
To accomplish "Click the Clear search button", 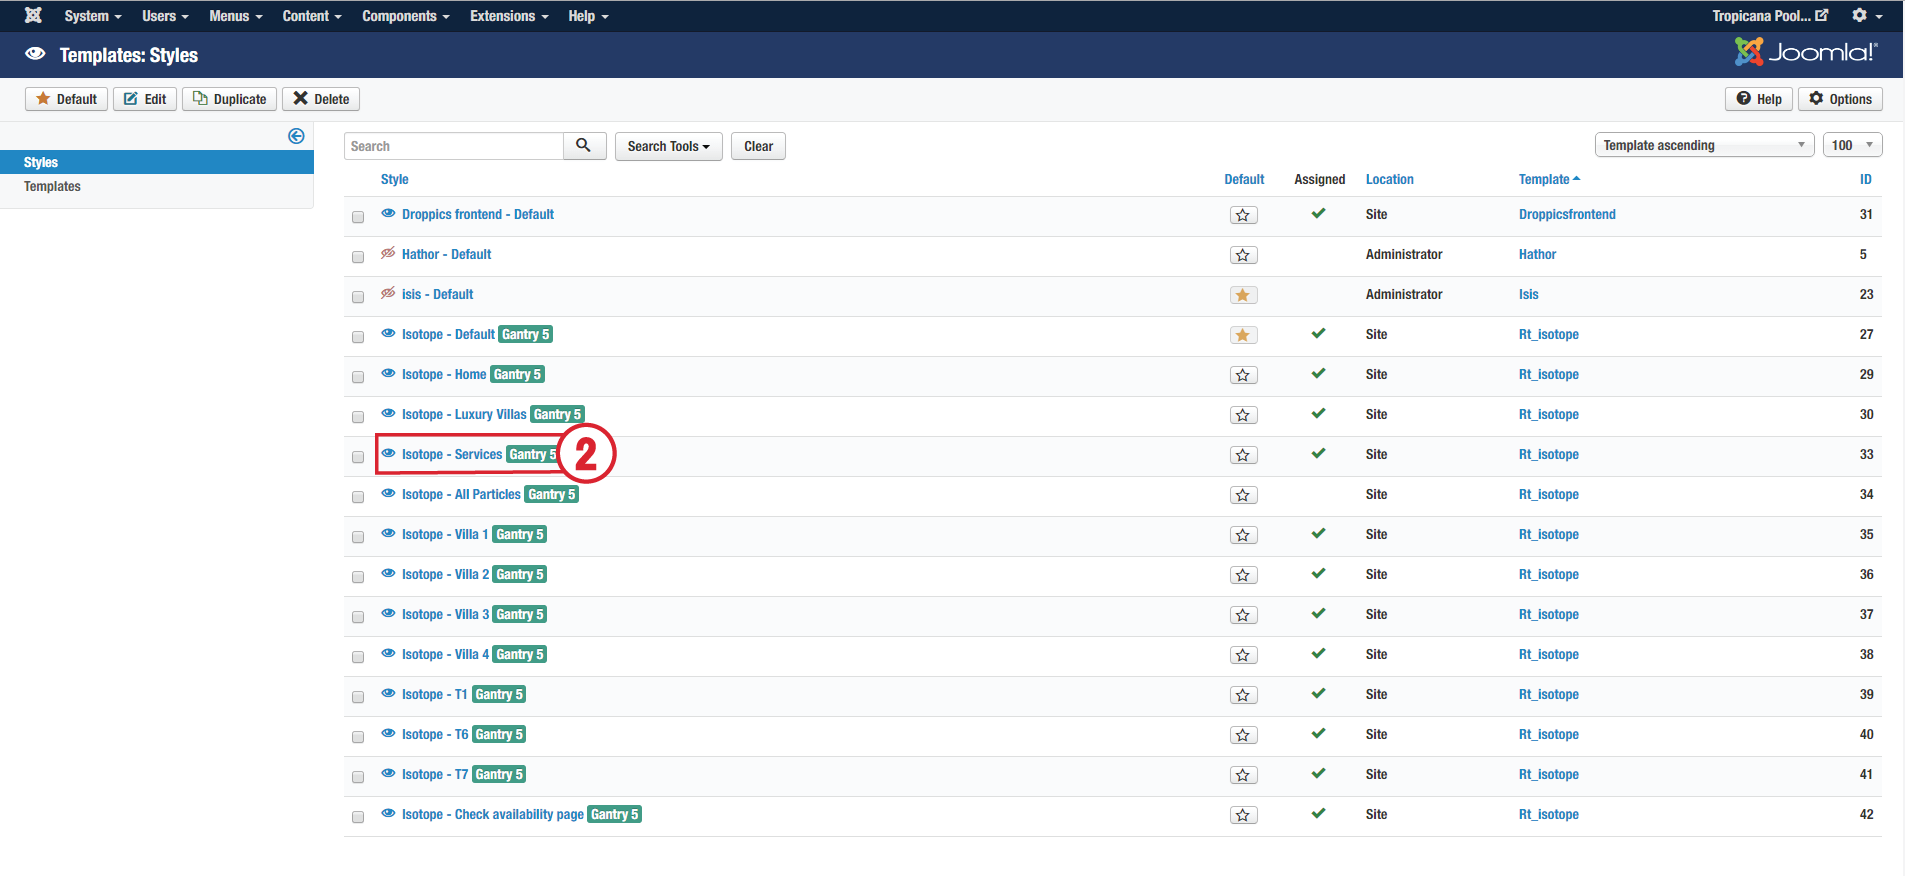I will point(758,146).
